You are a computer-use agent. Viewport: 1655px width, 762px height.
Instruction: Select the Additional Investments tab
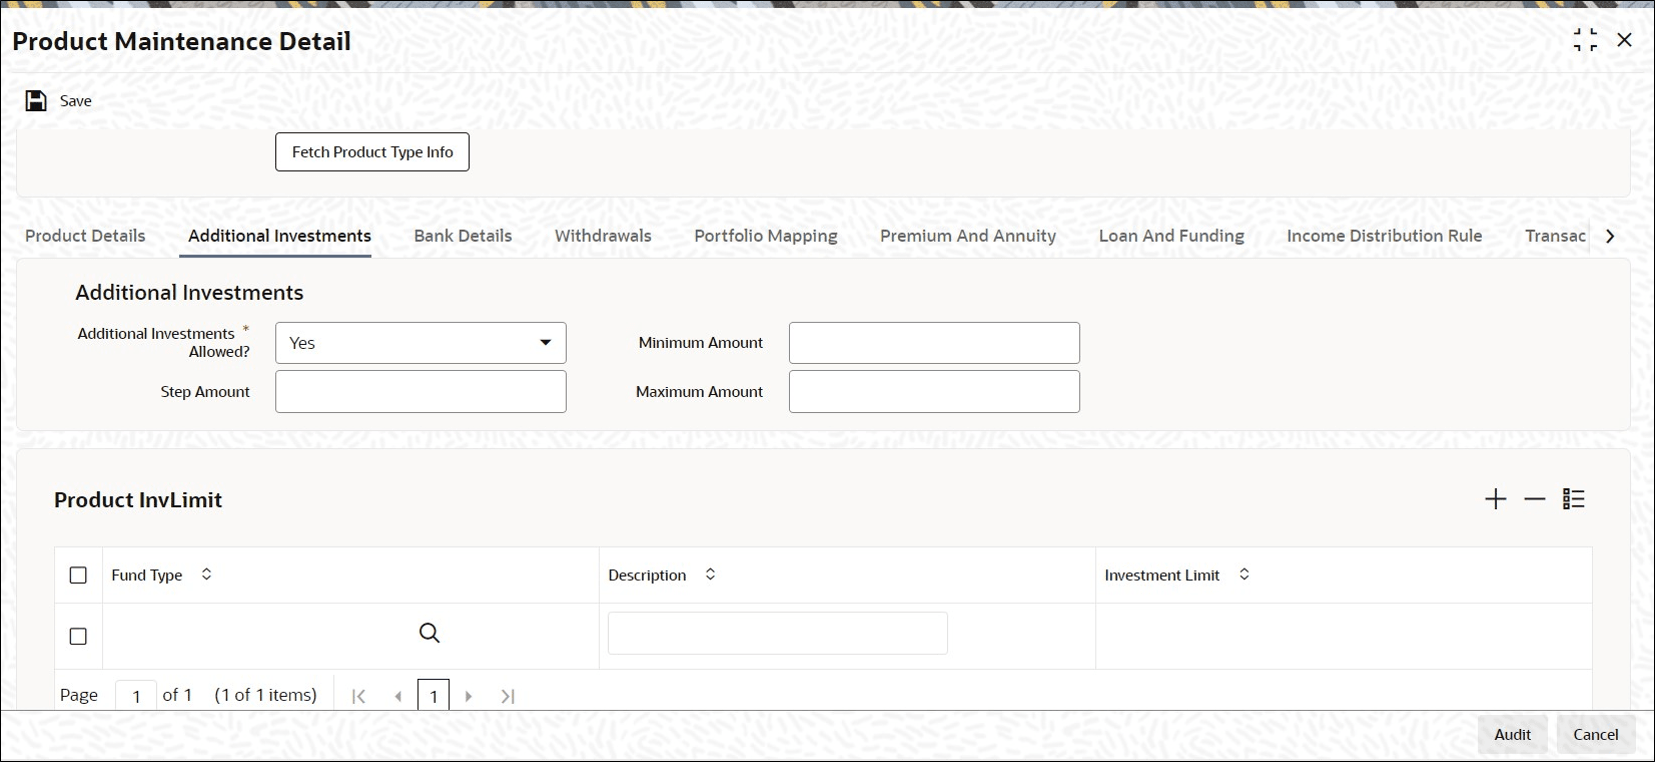pos(280,236)
